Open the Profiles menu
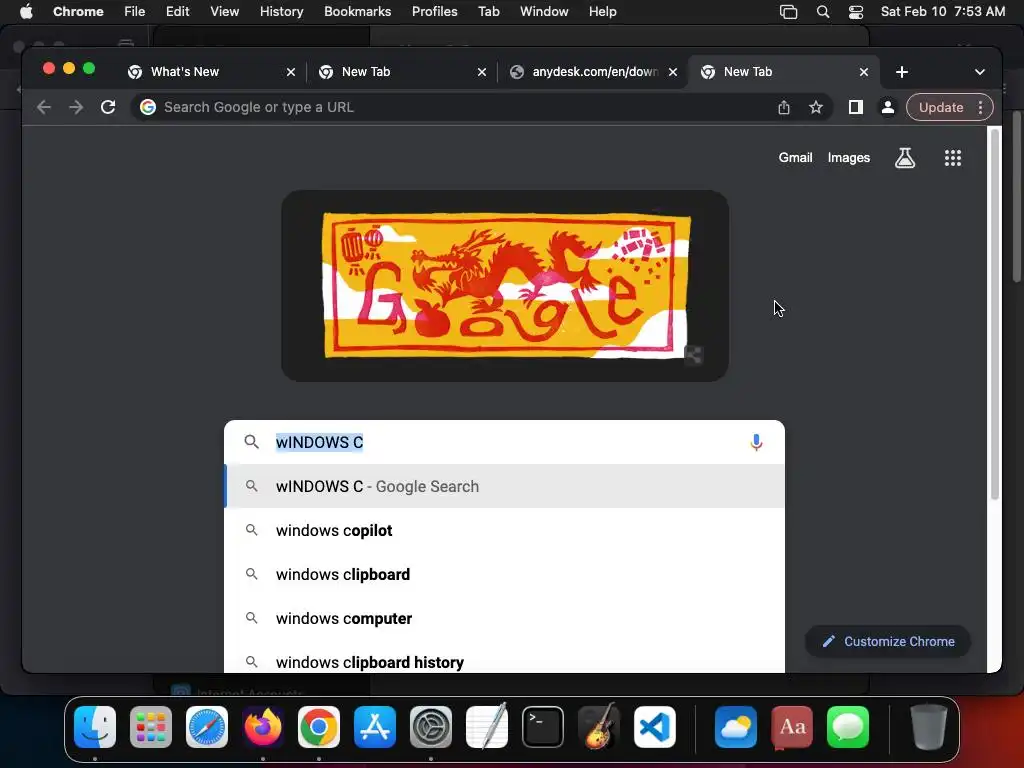Screen dimensions: 1024x768 [434, 12]
